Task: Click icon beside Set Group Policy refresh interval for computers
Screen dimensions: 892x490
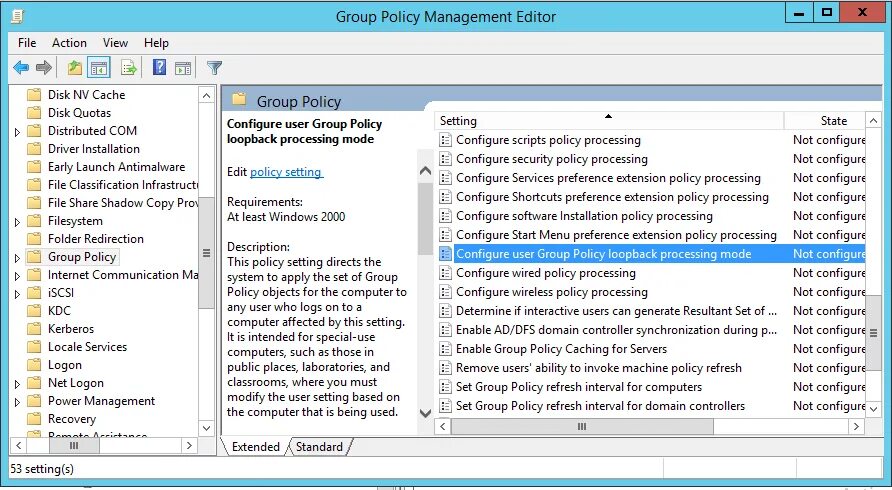Action: (x=445, y=387)
